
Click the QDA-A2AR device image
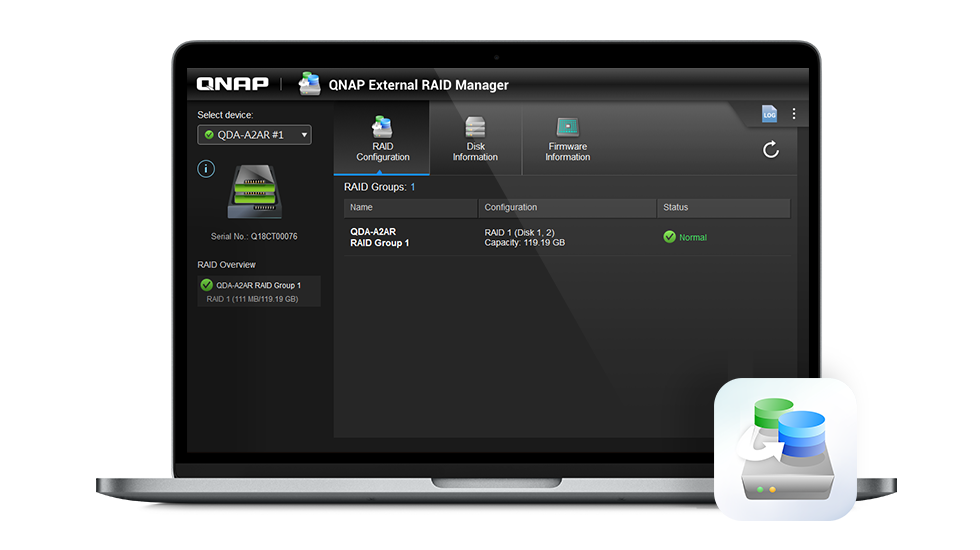click(x=254, y=191)
